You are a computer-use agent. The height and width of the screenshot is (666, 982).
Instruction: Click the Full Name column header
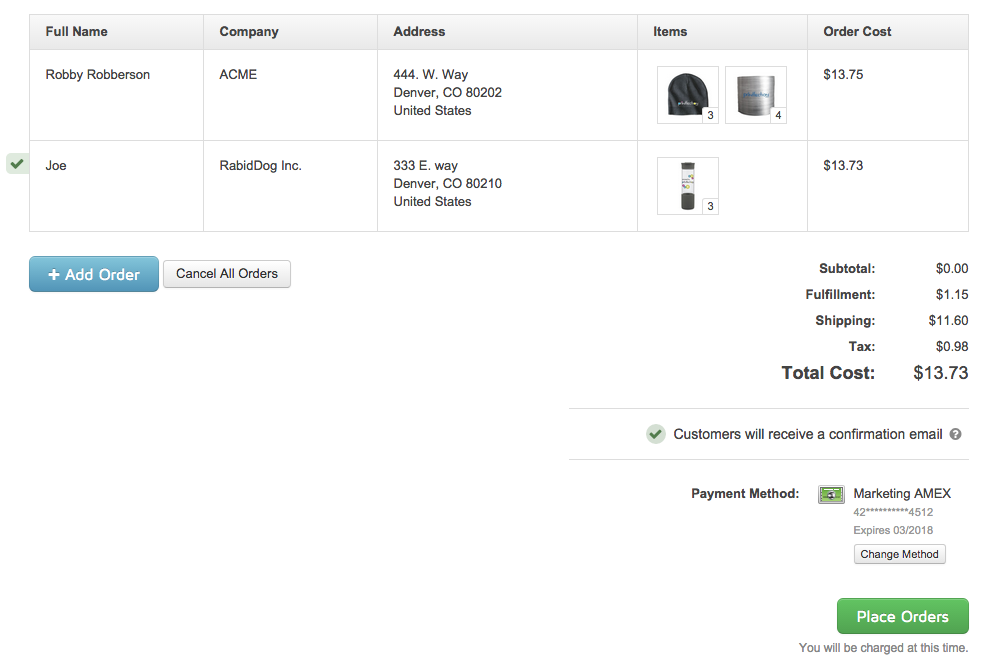point(76,32)
